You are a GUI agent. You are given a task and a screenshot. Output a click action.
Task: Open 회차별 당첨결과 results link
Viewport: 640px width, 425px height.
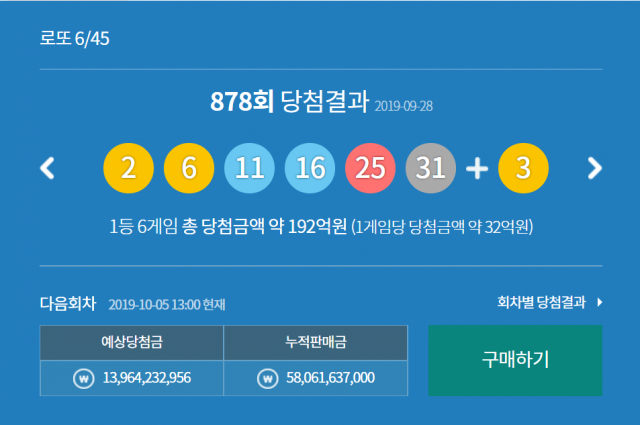(541, 302)
